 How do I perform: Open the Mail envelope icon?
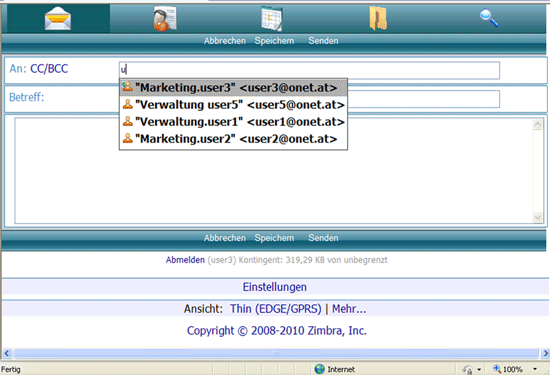point(58,19)
